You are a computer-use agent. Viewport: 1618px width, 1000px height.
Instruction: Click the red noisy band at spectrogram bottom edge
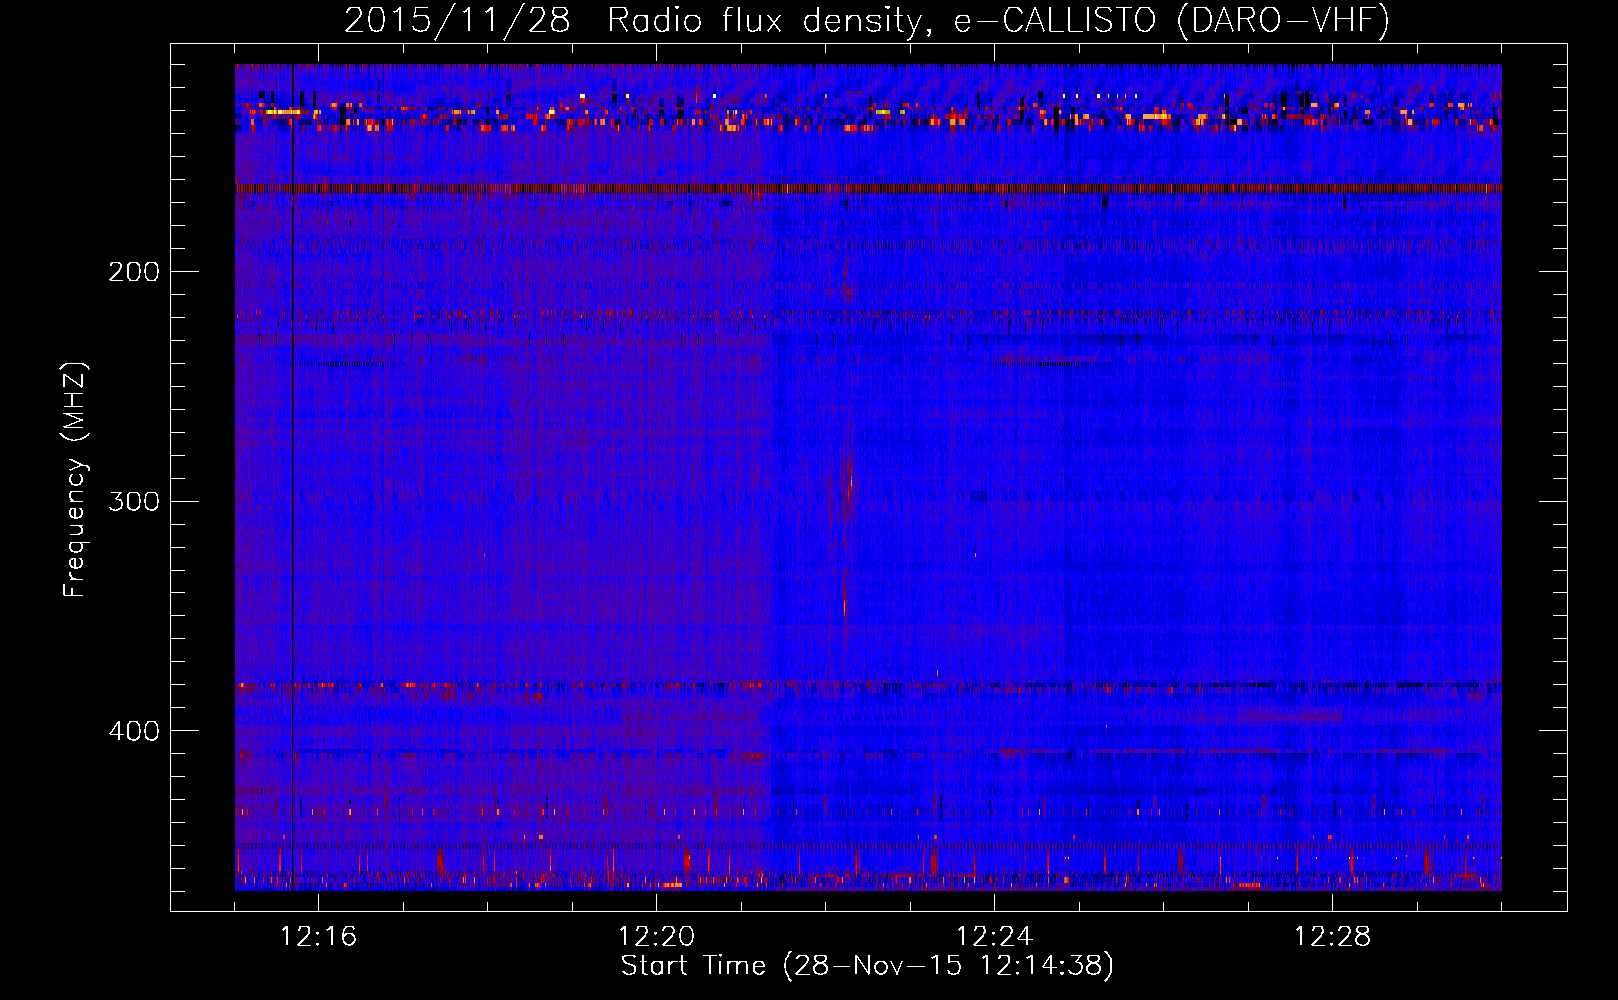click(x=866, y=881)
